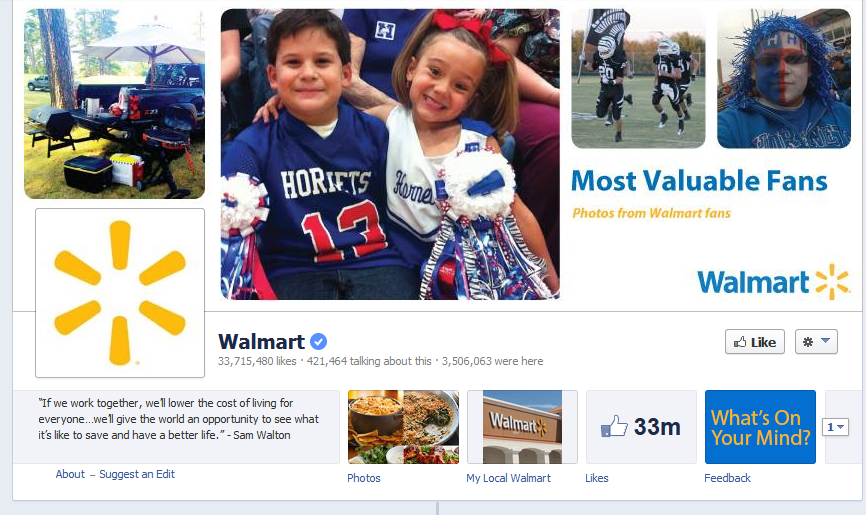Click the Suggest an Edit link
The image size is (866, 515).
coord(137,474)
